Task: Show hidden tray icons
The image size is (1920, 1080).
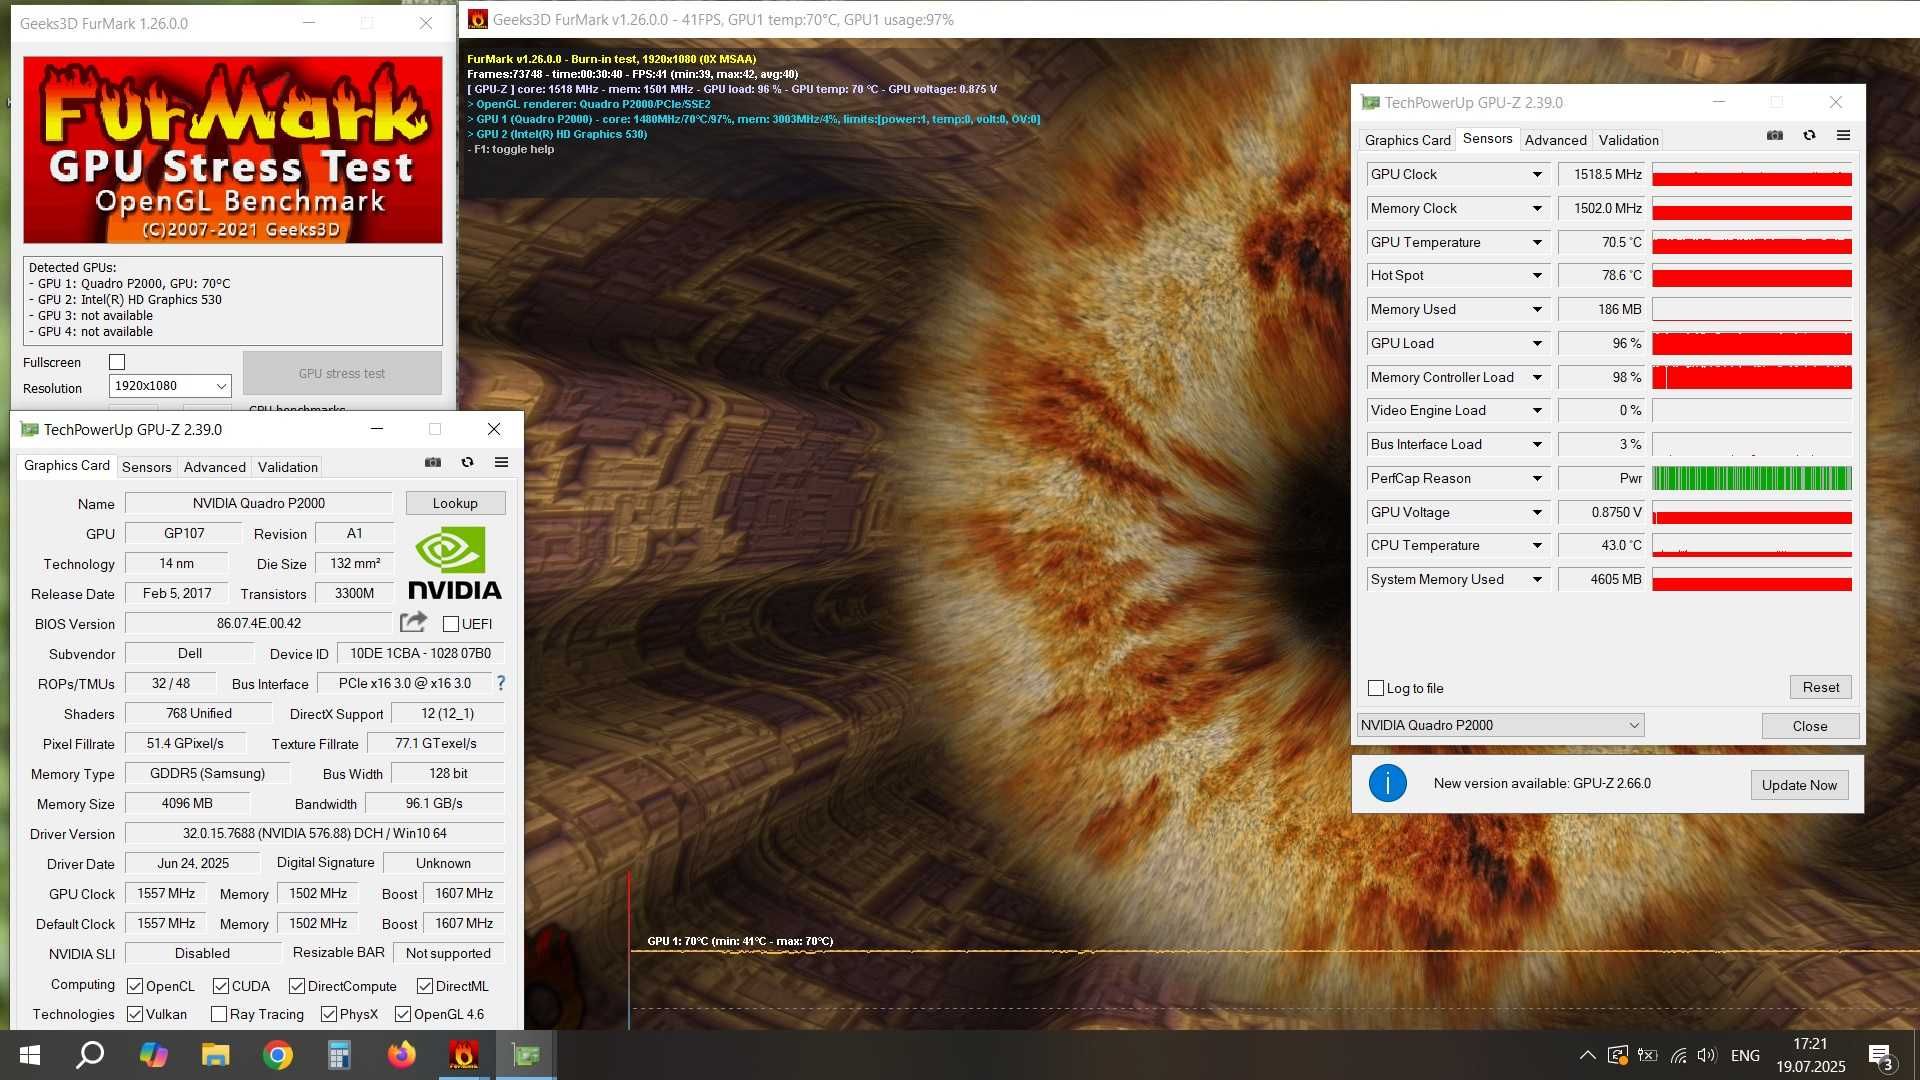Action: coord(1587,1055)
